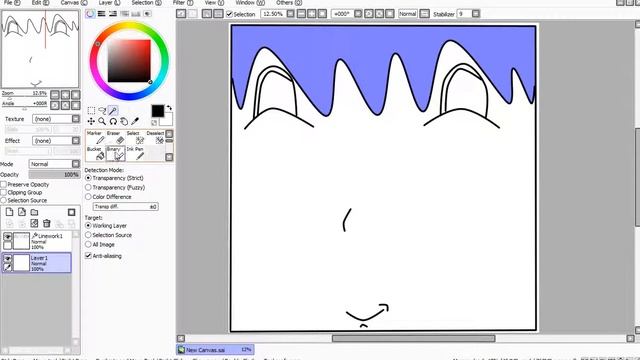This screenshot has width=640, height=360.
Task: Open the Others menu
Action: [289, 2]
